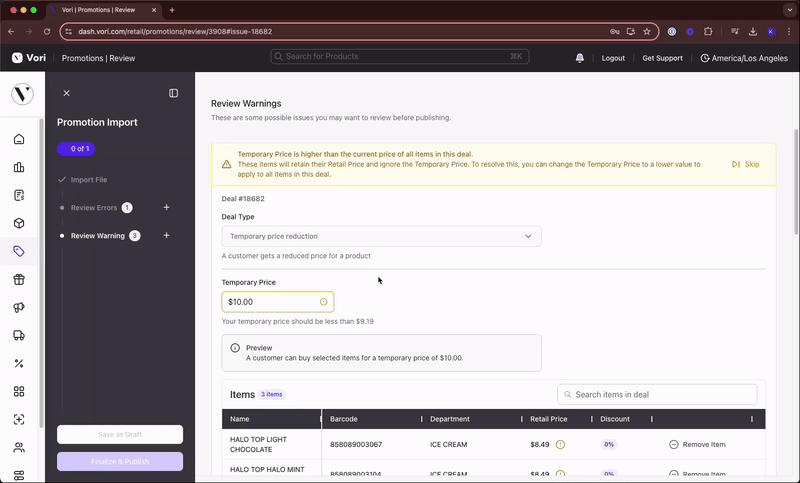Switch to Vori Promotions Review browser tab
Screen dimensions: 800x483
(102, 10)
